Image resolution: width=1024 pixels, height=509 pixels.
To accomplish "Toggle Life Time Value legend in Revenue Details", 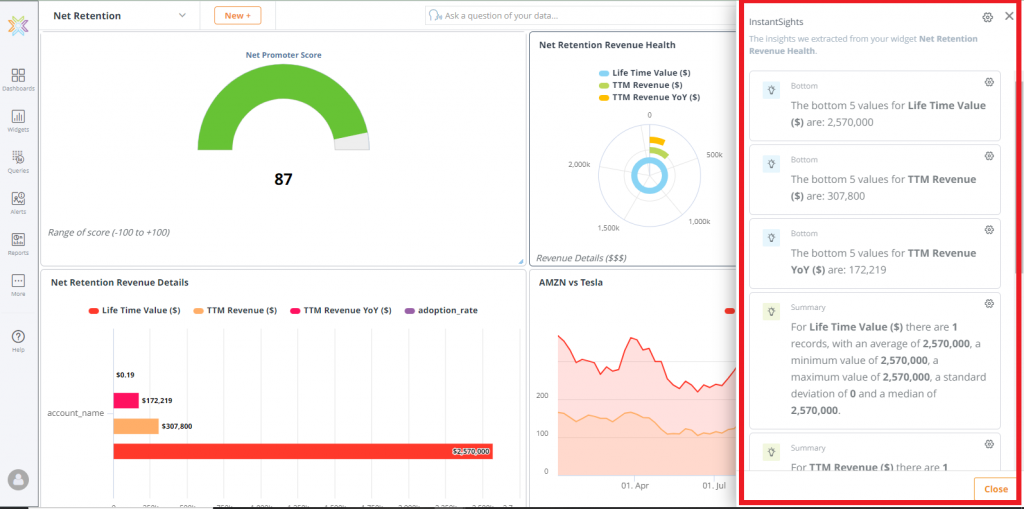I will coord(135,310).
